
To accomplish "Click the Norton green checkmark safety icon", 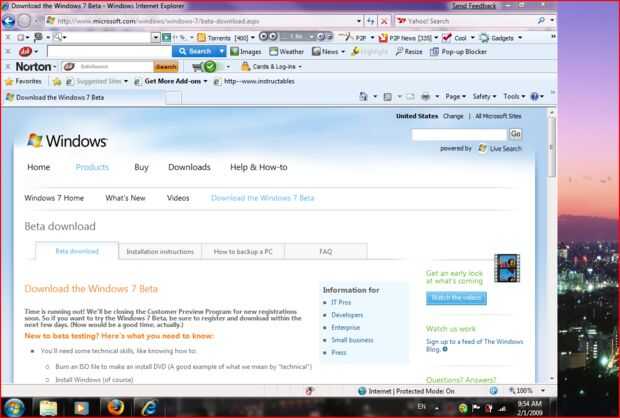I will [x=210, y=66].
